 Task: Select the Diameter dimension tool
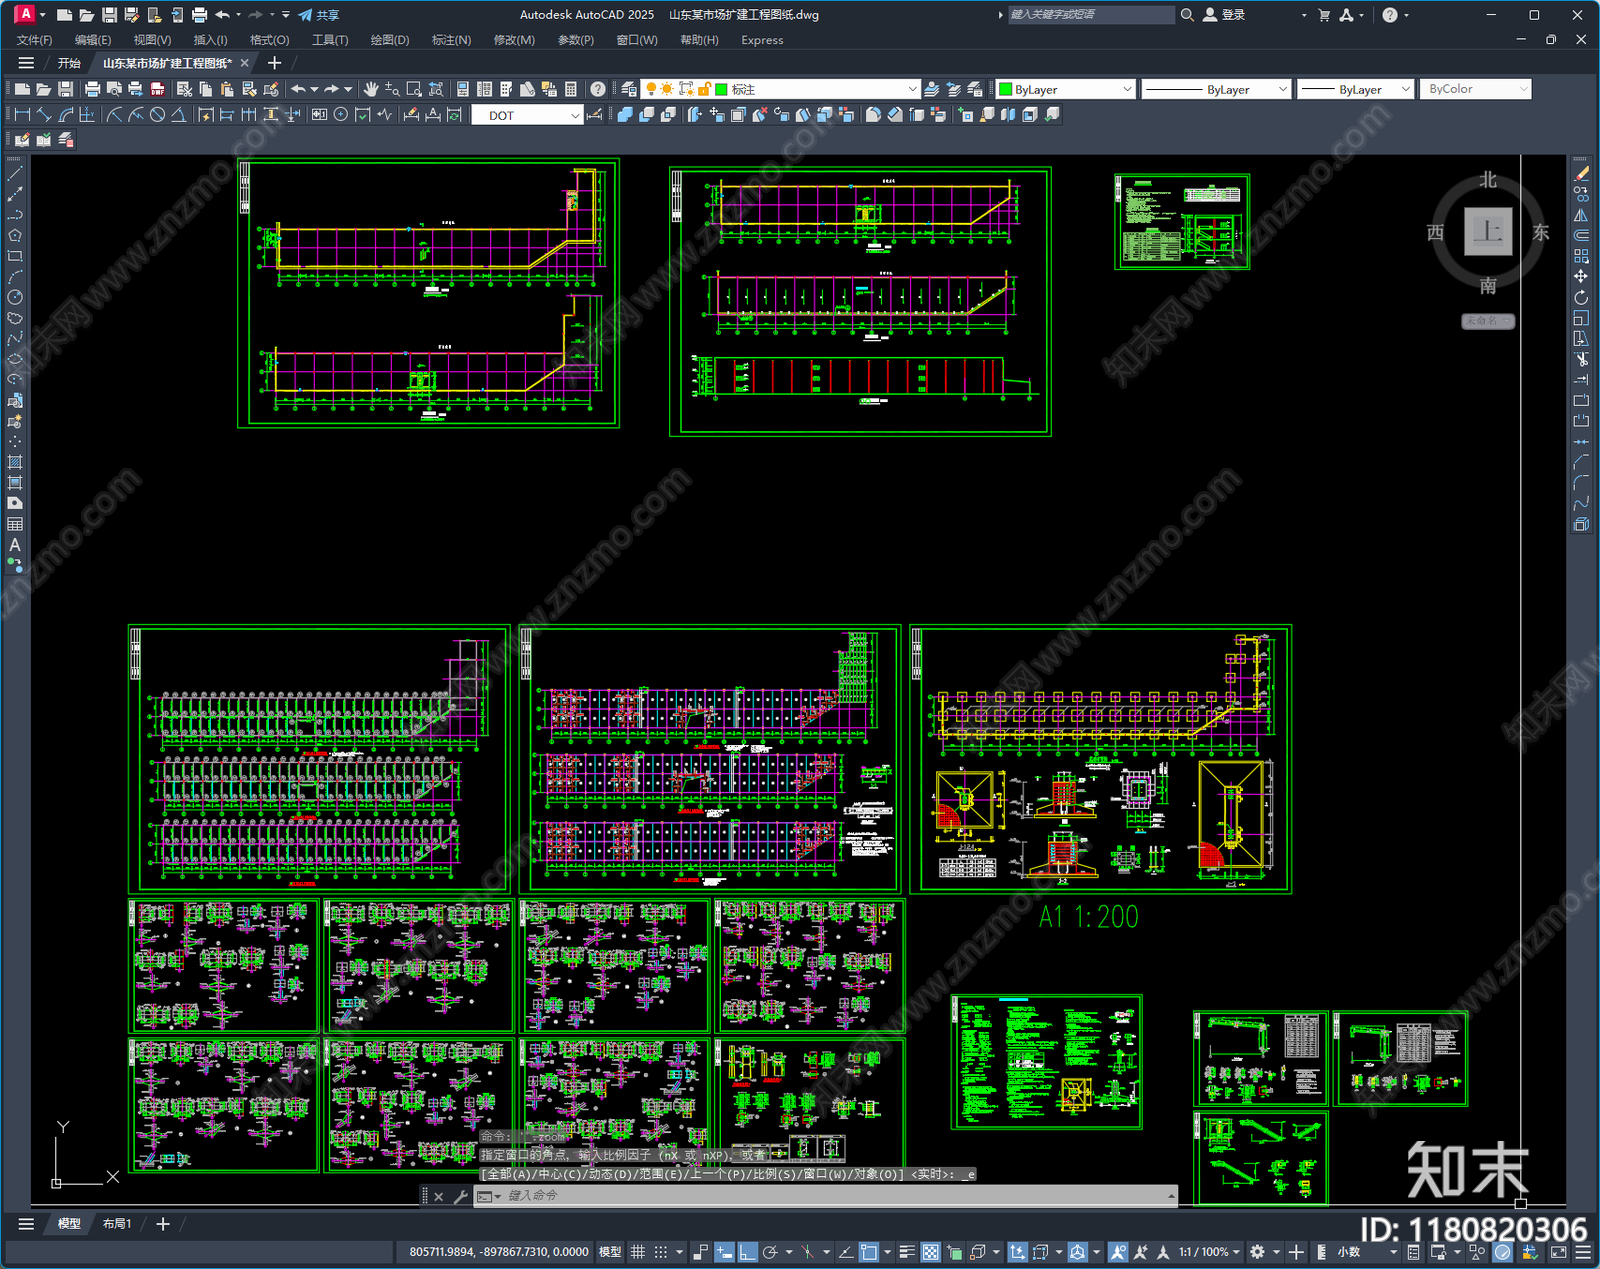(x=157, y=115)
